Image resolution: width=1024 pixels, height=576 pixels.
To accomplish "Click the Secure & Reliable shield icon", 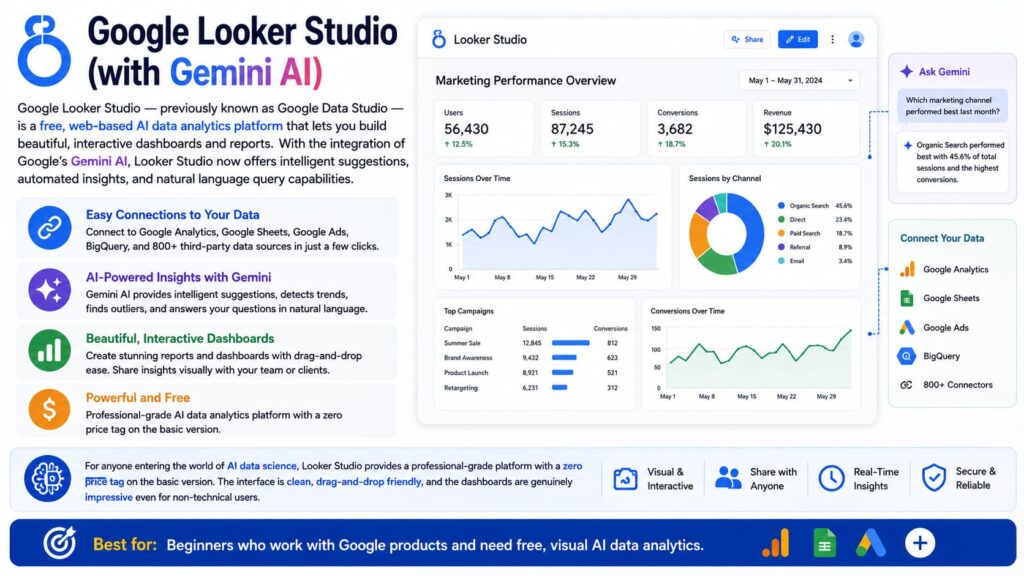I will [934, 478].
